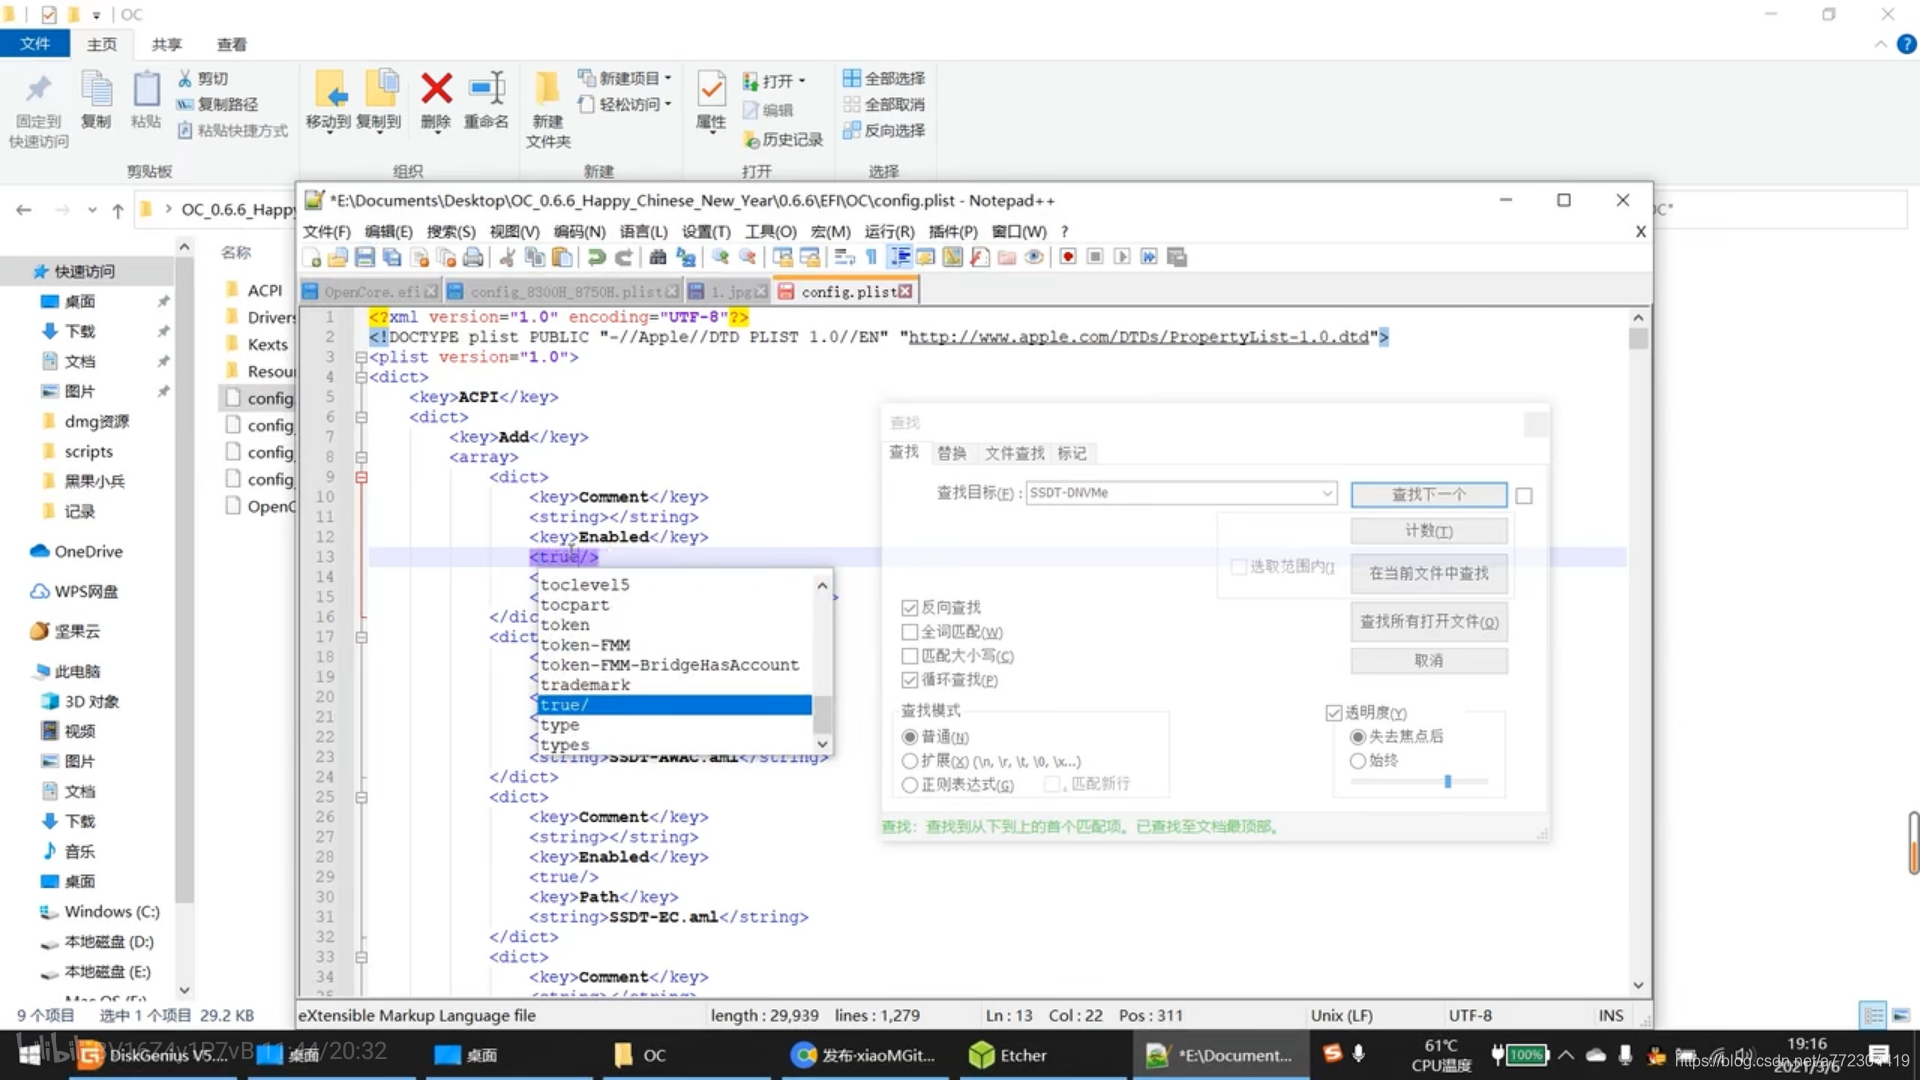
Task: Save the current file via toolbar
Action: coord(365,257)
